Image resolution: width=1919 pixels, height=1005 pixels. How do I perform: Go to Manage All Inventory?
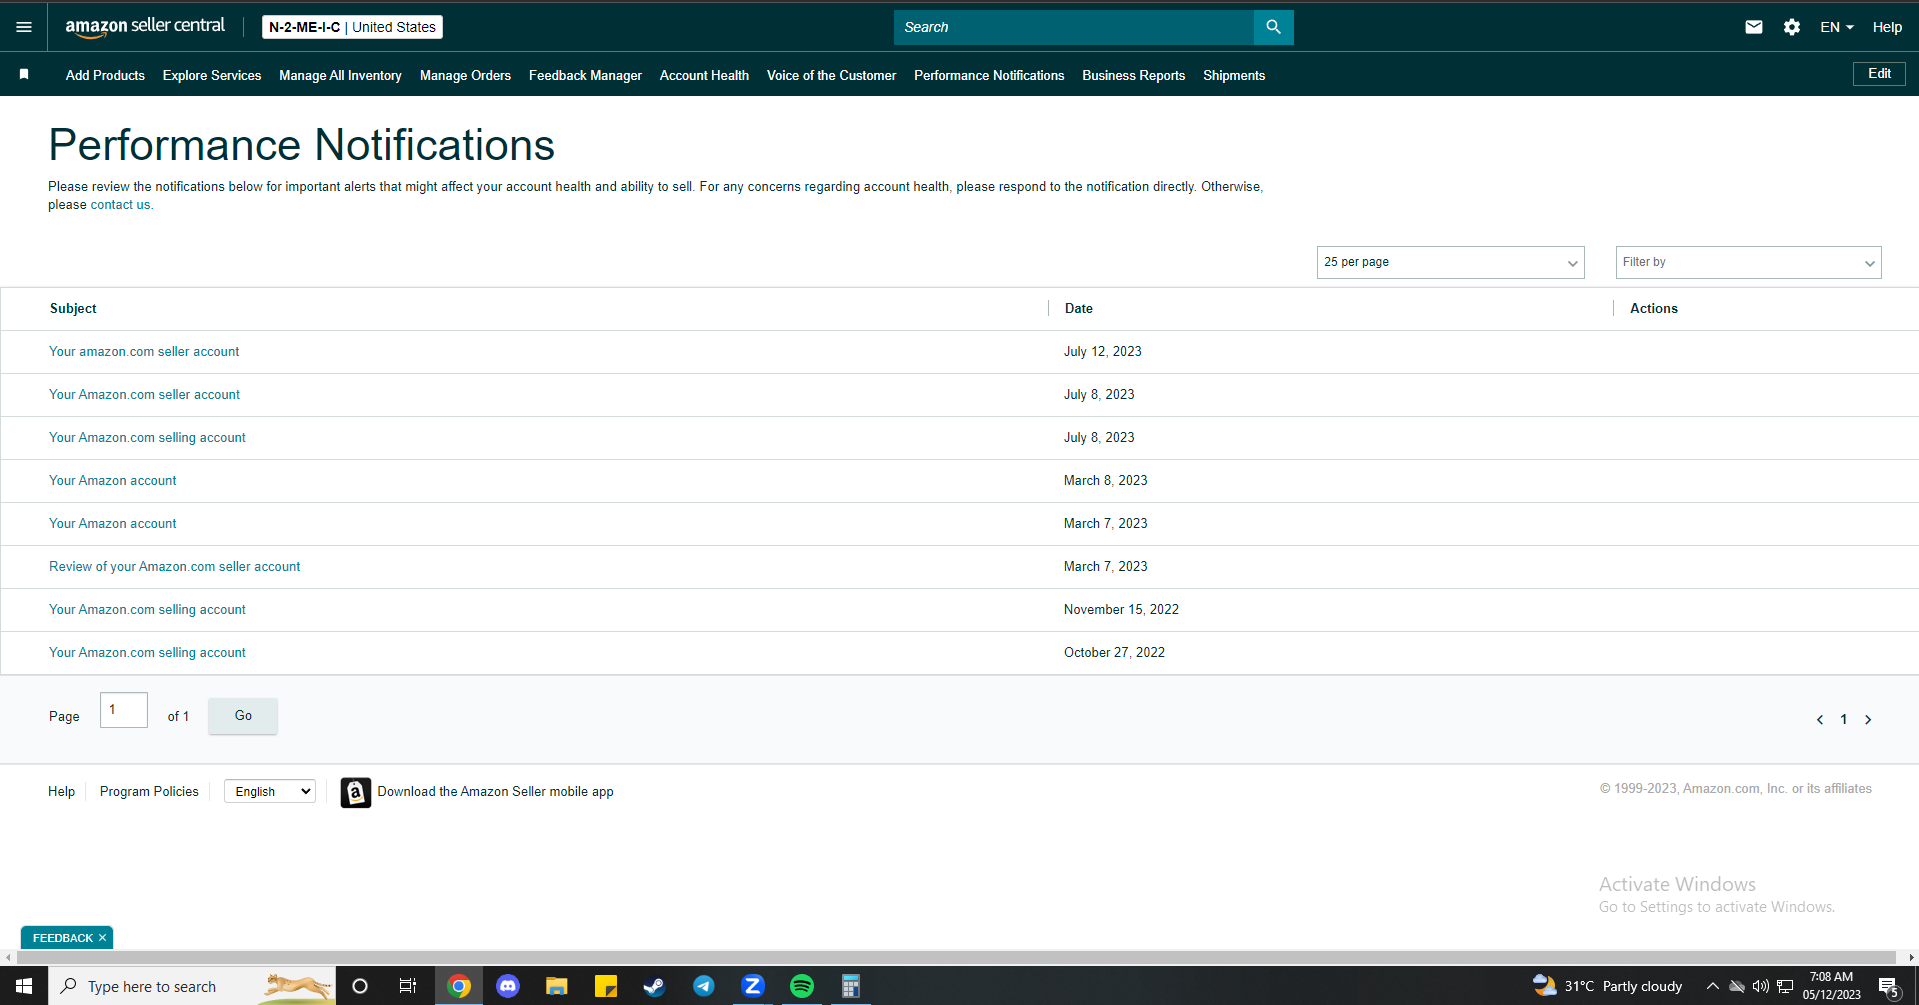click(x=340, y=75)
